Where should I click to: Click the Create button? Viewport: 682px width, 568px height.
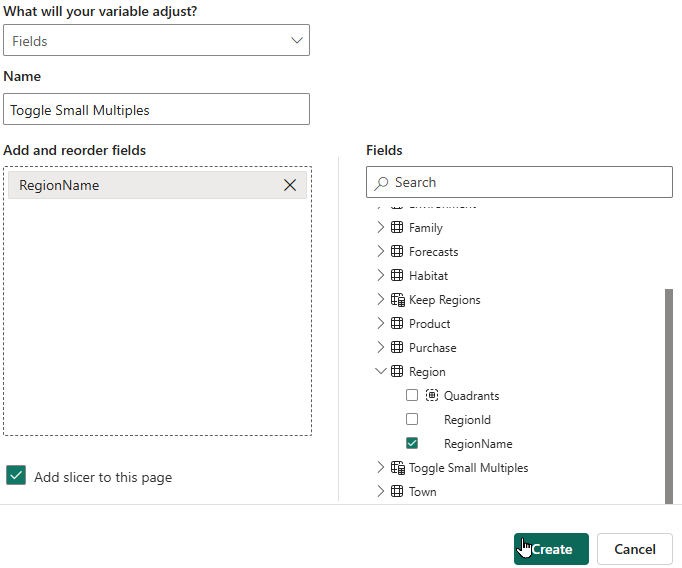tap(551, 549)
